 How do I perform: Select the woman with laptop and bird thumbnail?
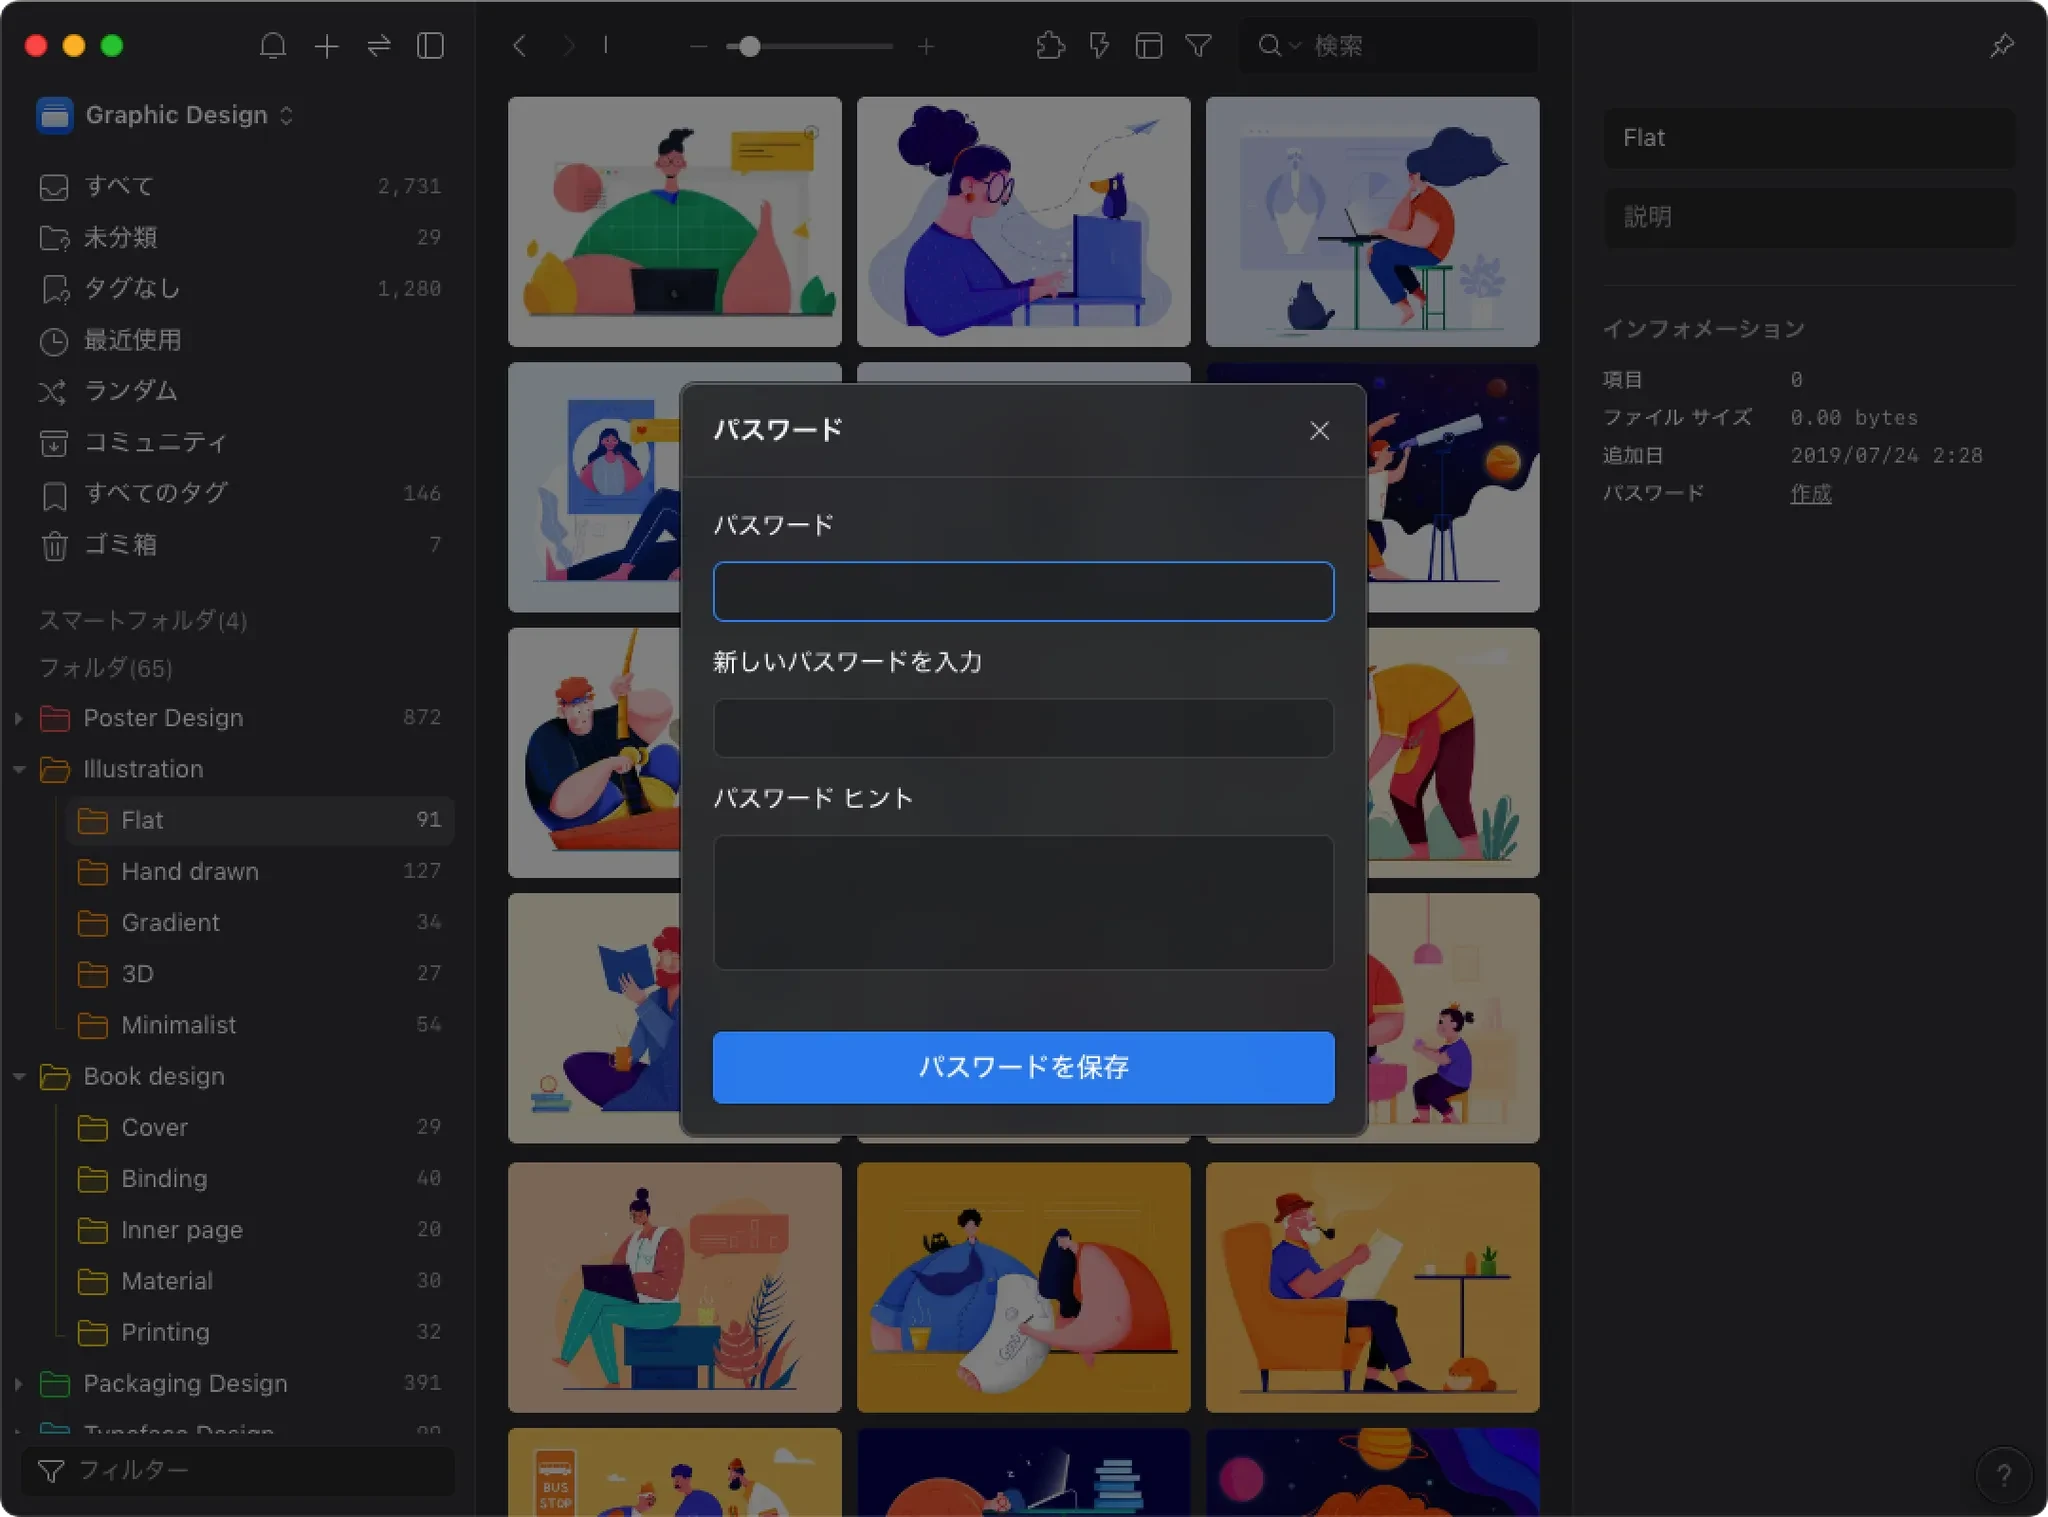(x=1023, y=222)
